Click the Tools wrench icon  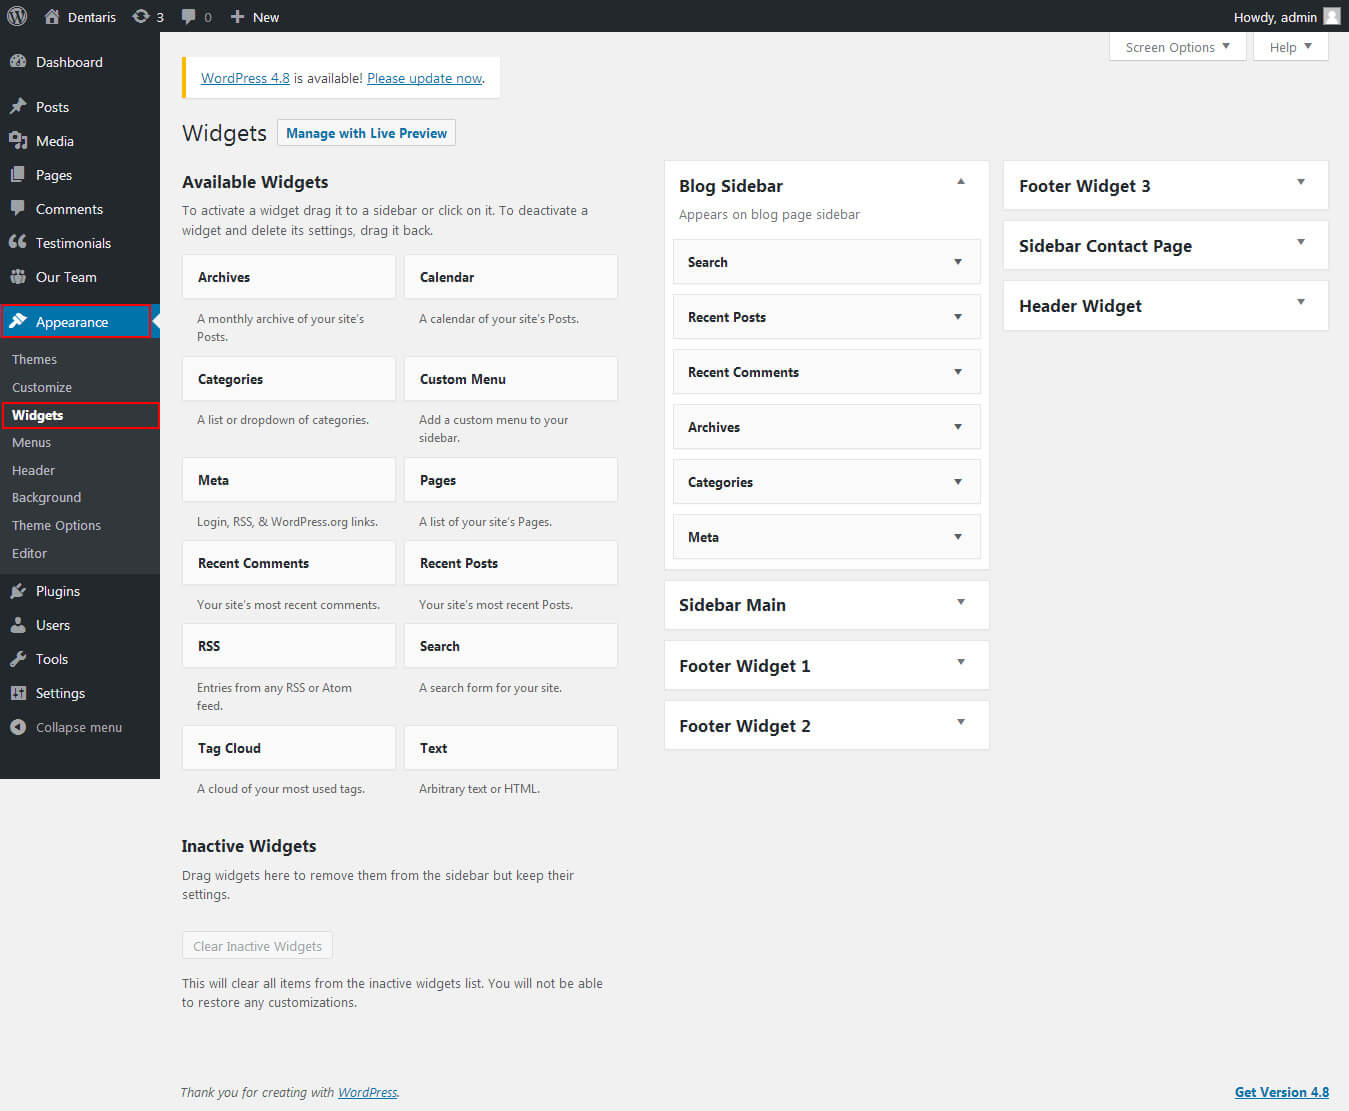tap(18, 658)
